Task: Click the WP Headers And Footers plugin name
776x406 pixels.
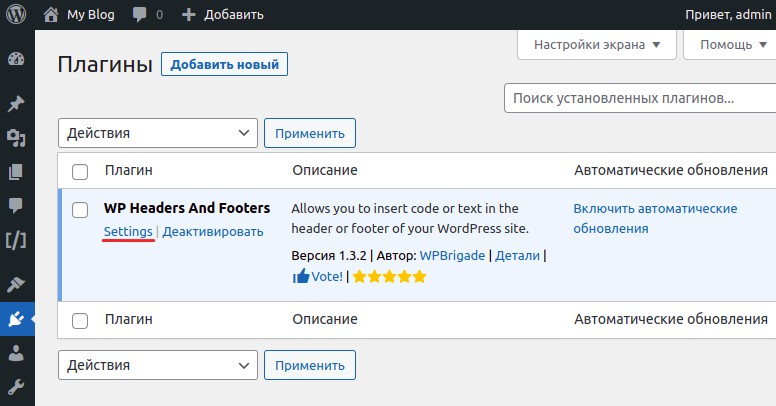Action: pos(187,208)
